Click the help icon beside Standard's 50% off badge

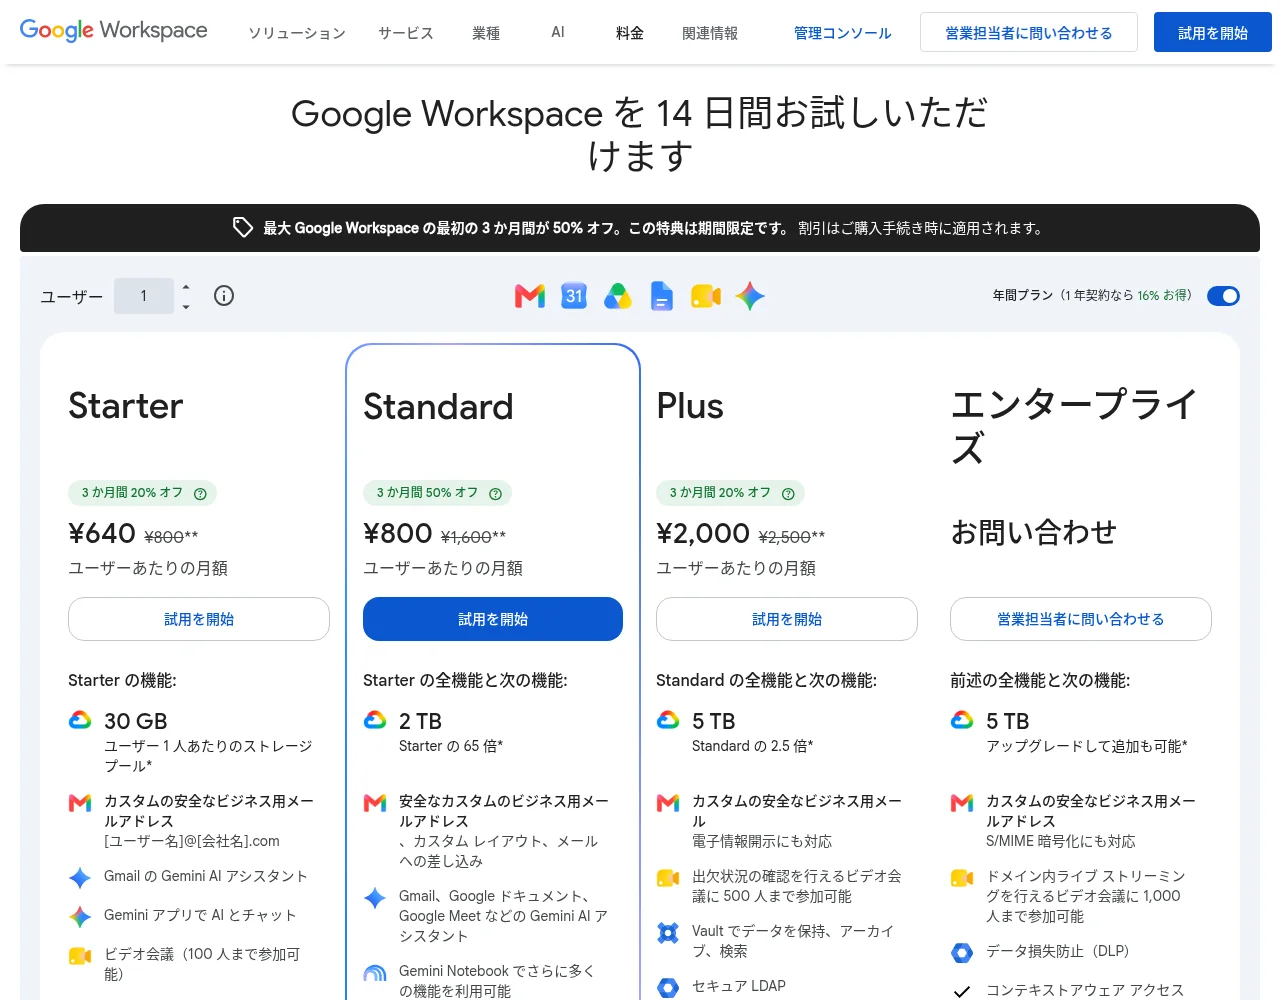[495, 494]
